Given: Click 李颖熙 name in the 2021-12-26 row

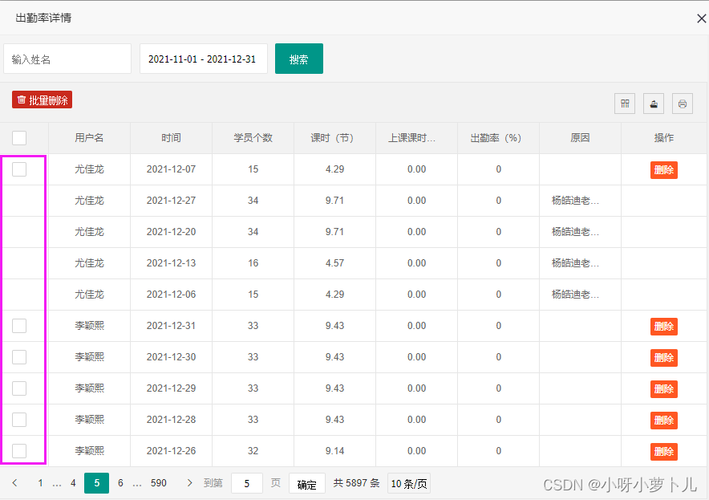Looking at the screenshot, I should click(89, 451).
